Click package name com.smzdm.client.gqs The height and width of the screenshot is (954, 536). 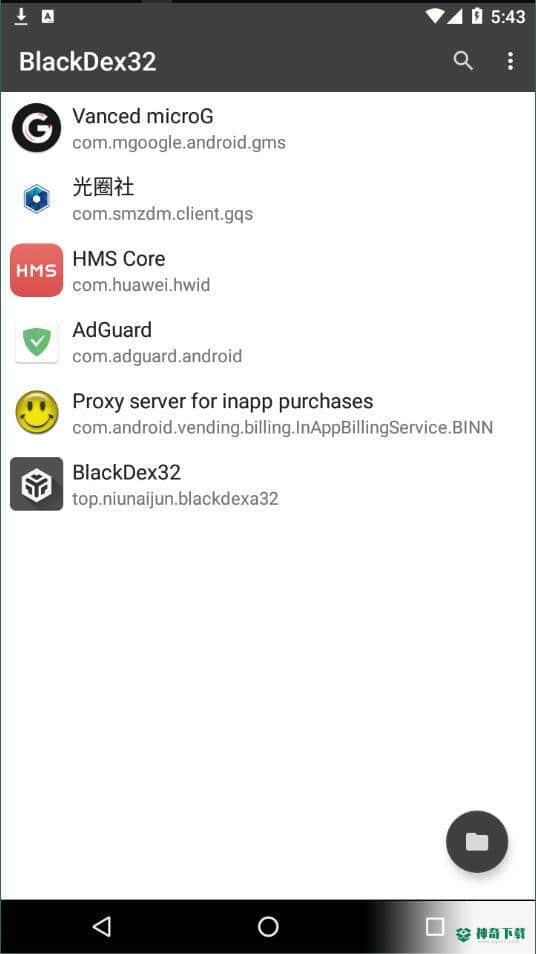(162, 214)
